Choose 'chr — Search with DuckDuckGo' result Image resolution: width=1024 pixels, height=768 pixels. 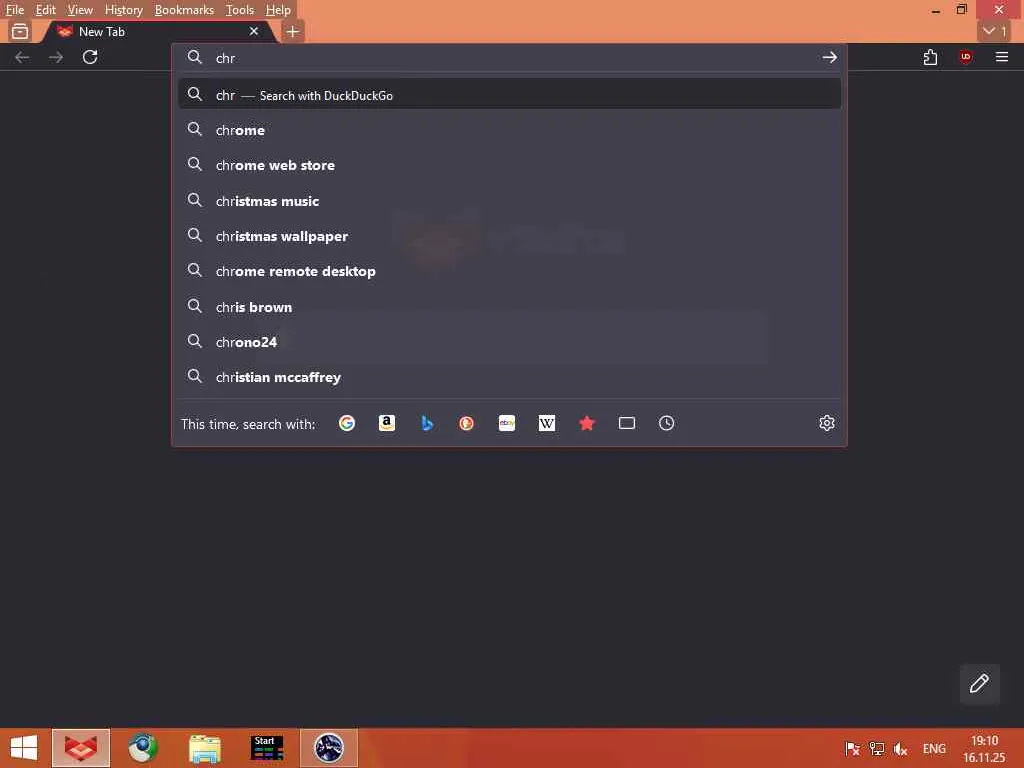tap(509, 95)
